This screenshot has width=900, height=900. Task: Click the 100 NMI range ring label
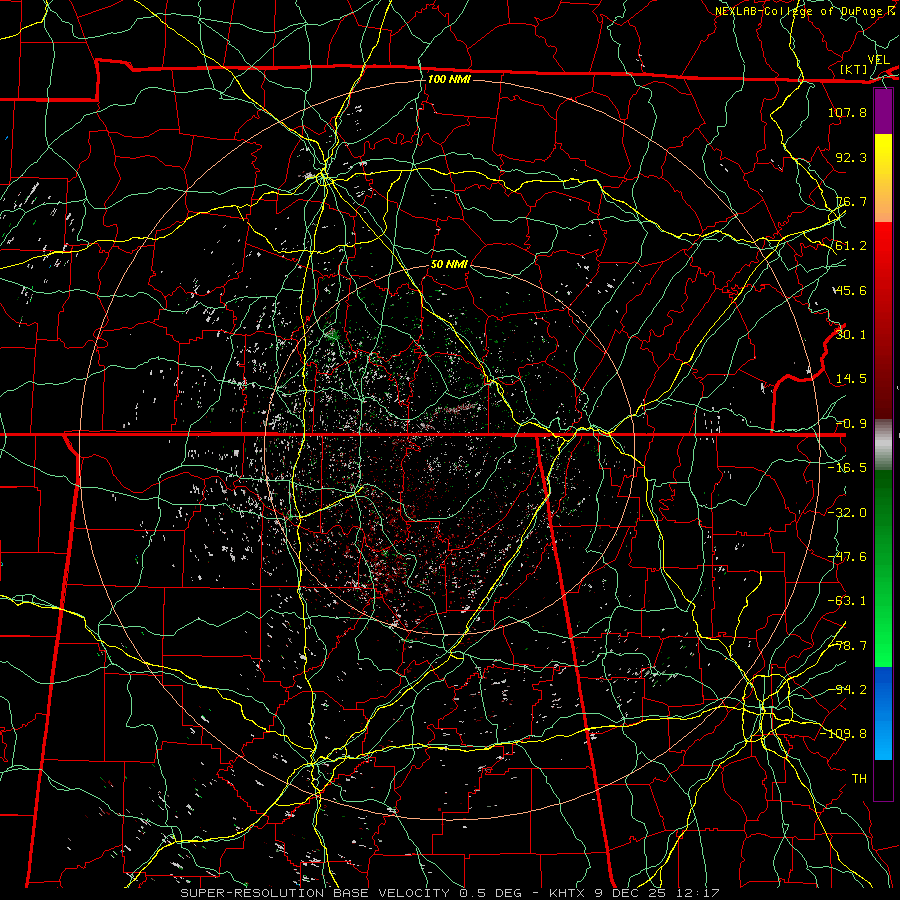(x=449, y=79)
